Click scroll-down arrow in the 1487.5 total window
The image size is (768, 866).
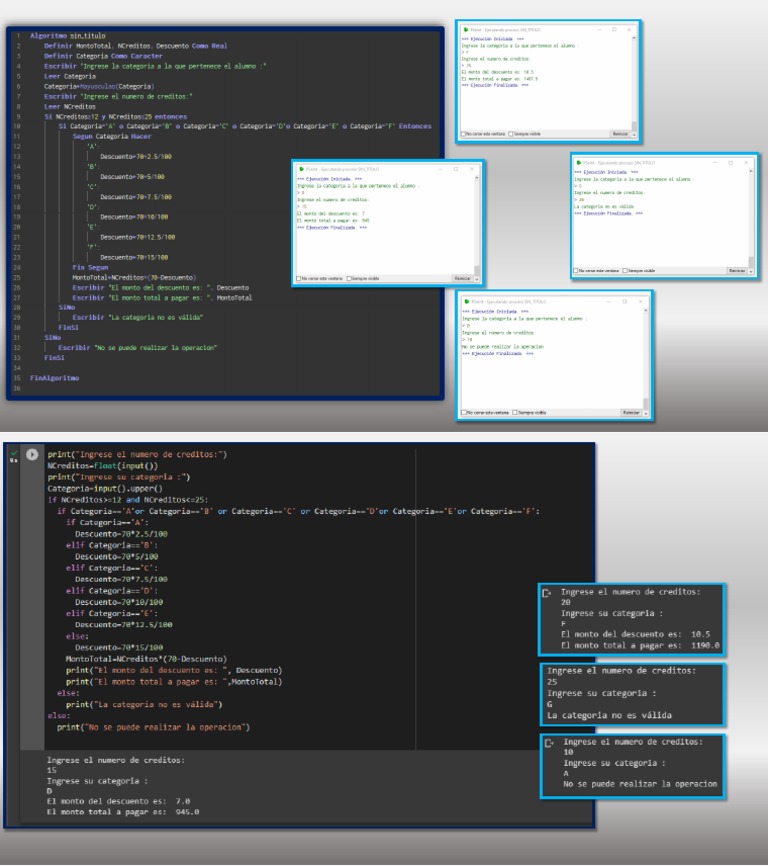pos(634,134)
